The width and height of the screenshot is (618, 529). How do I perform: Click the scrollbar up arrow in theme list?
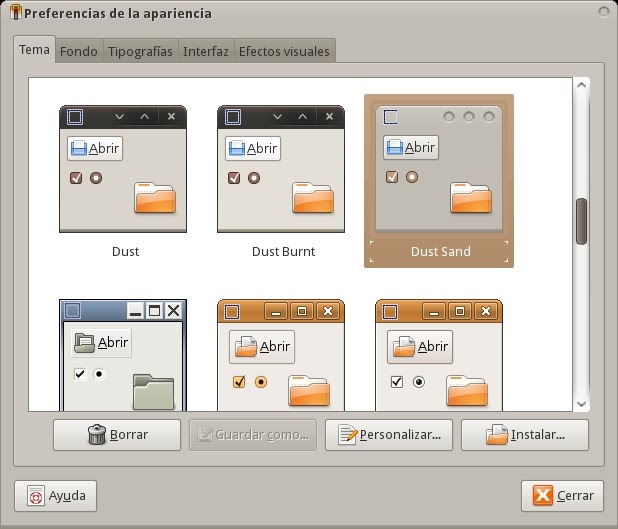click(x=581, y=85)
